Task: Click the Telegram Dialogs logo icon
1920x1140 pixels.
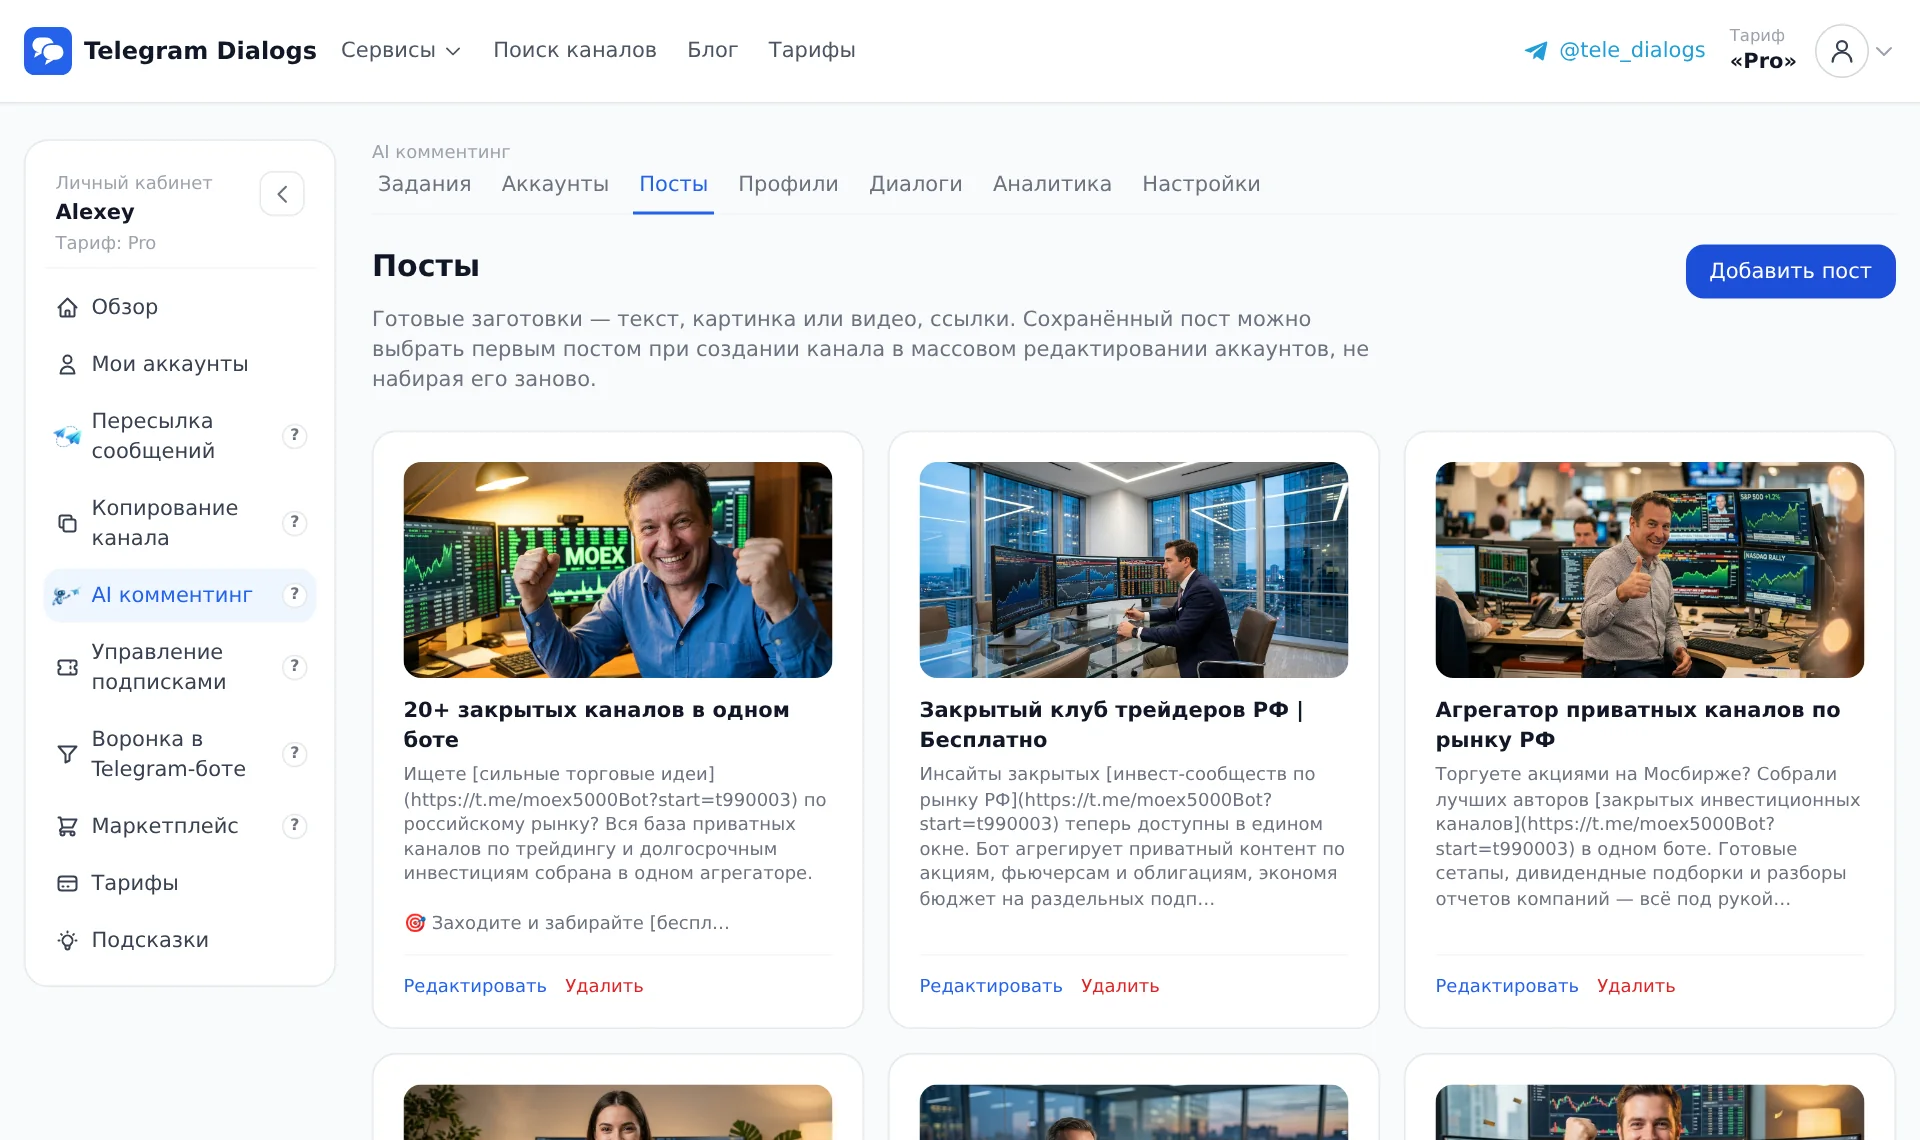Action: click(x=48, y=51)
